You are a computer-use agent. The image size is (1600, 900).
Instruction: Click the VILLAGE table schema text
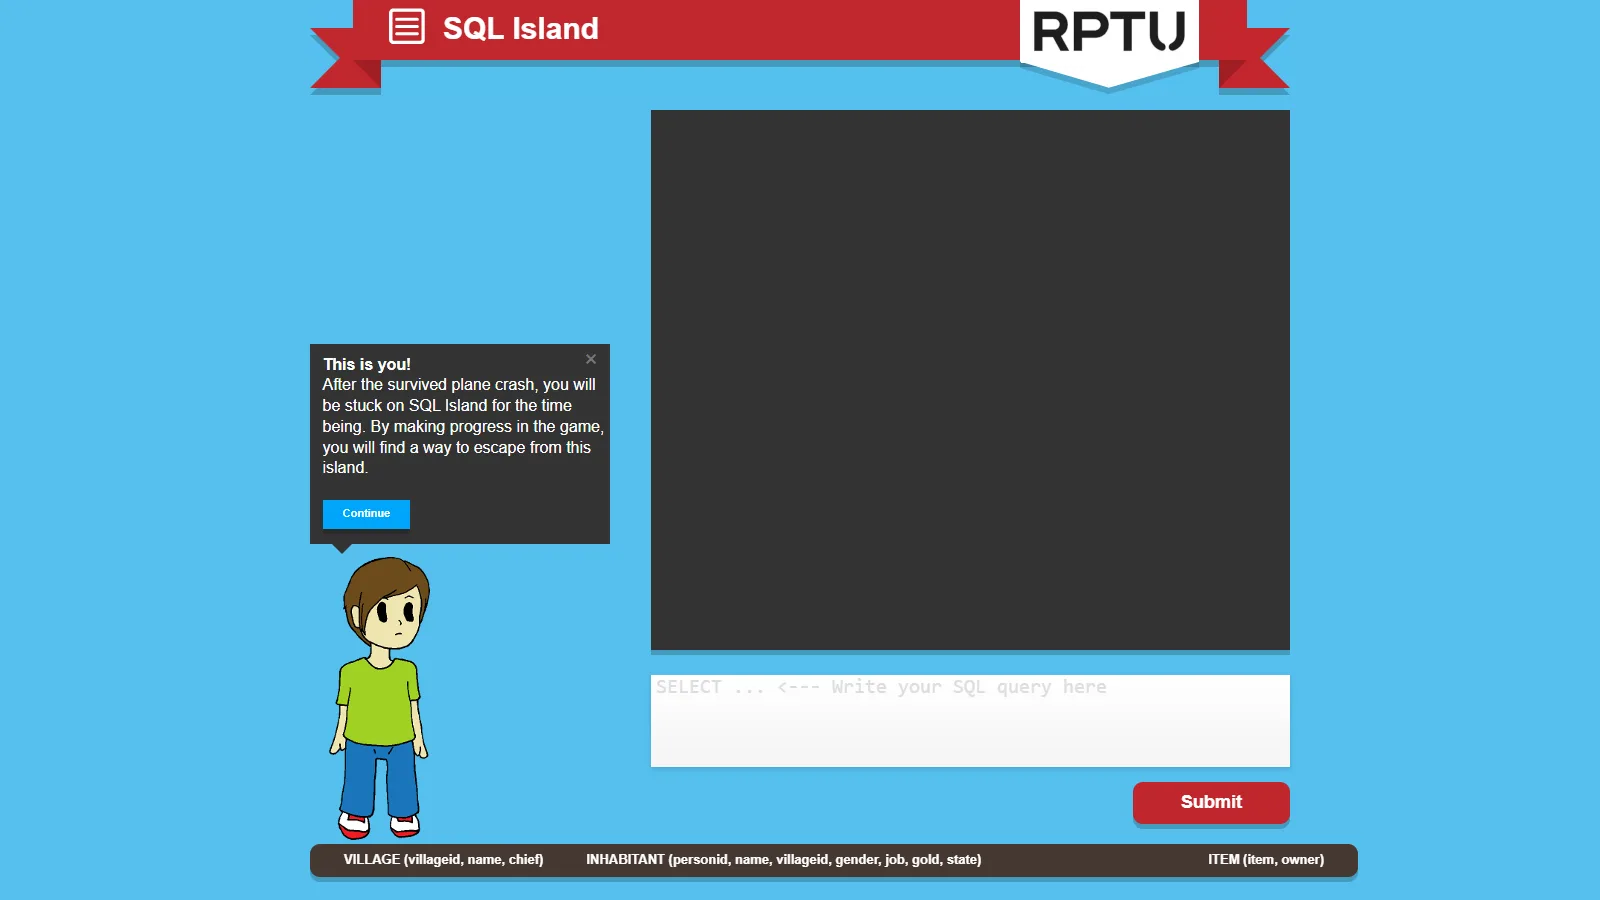(x=443, y=860)
